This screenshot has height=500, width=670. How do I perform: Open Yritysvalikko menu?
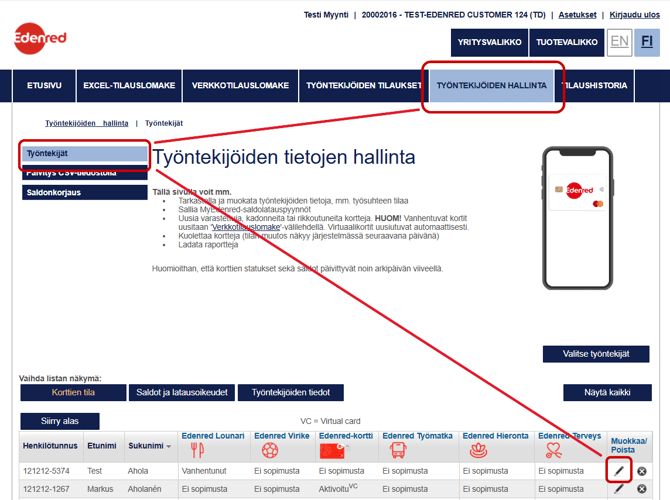click(x=489, y=42)
